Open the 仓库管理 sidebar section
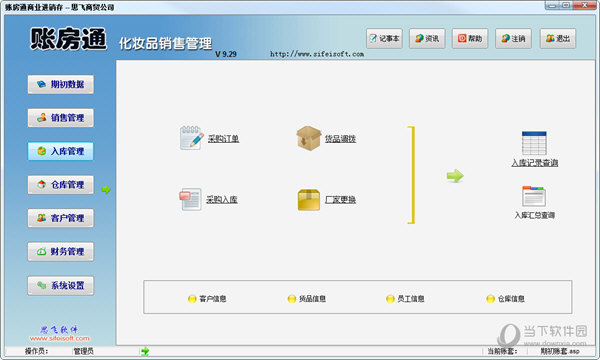Image resolution: width=600 pixels, height=360 pixels. click(x=60, y=185)
